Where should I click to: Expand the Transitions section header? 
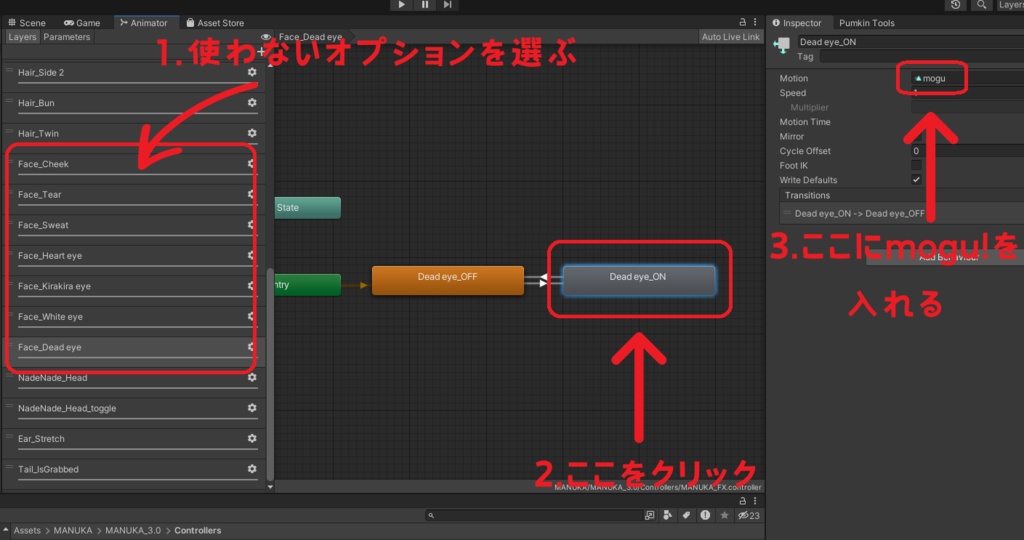pos(807,195)
